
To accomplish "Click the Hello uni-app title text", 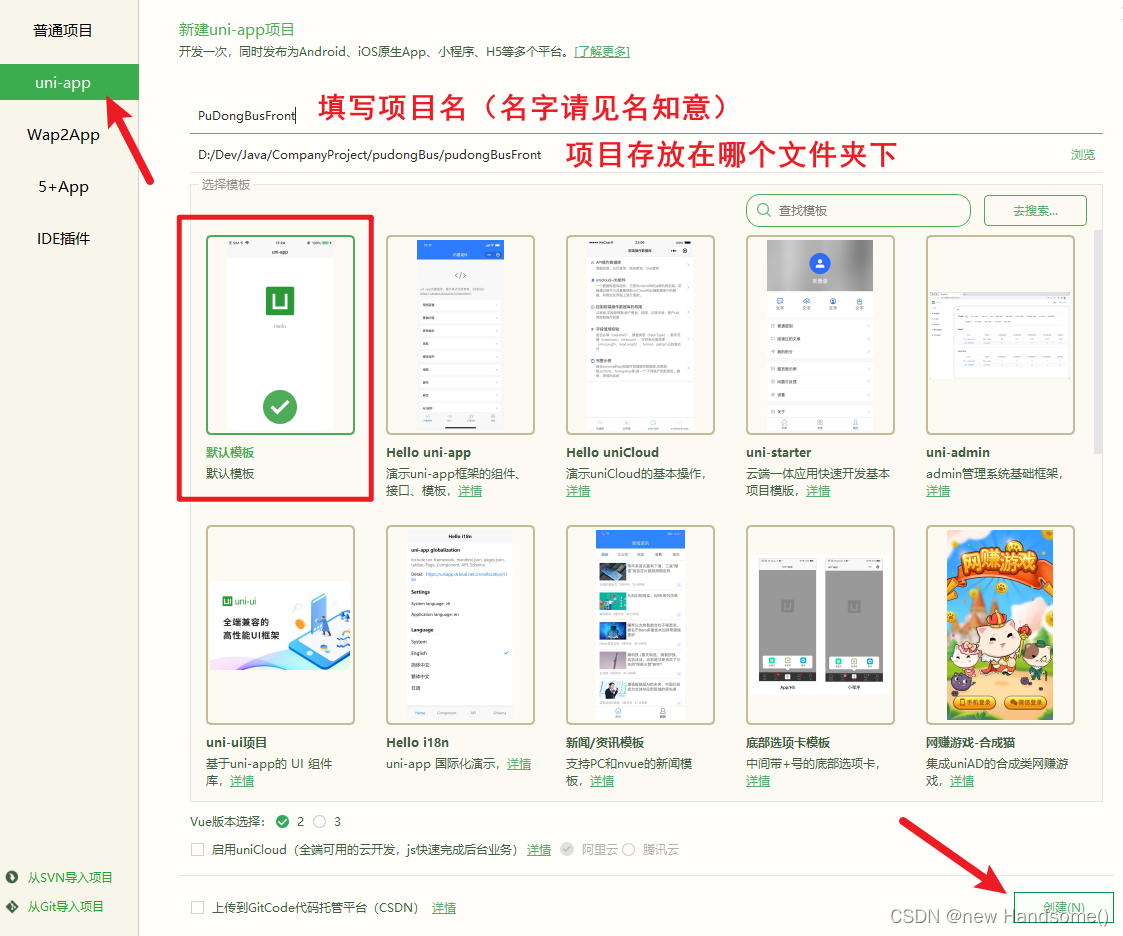I will point(428,453).
